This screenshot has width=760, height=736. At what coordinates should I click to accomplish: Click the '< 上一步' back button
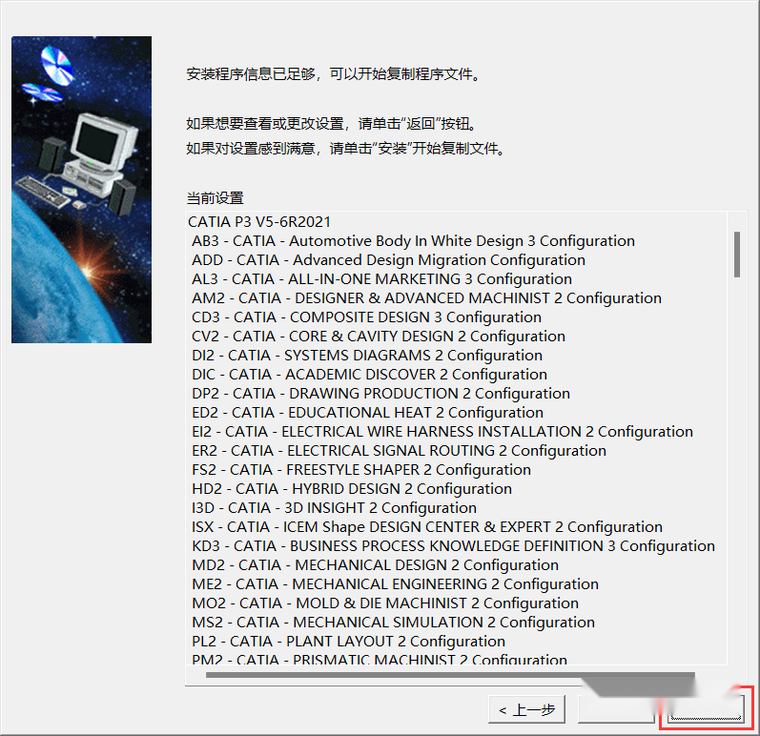coord(526,710)
